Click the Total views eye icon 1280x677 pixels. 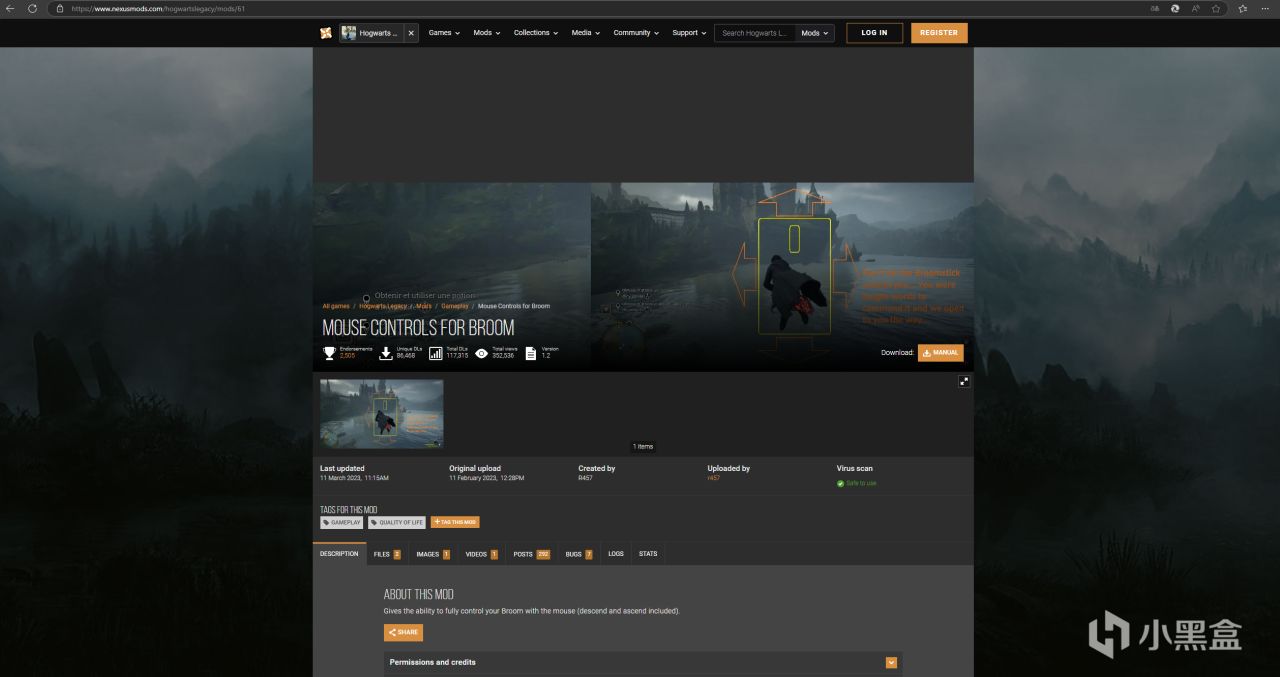click(482, 353)
